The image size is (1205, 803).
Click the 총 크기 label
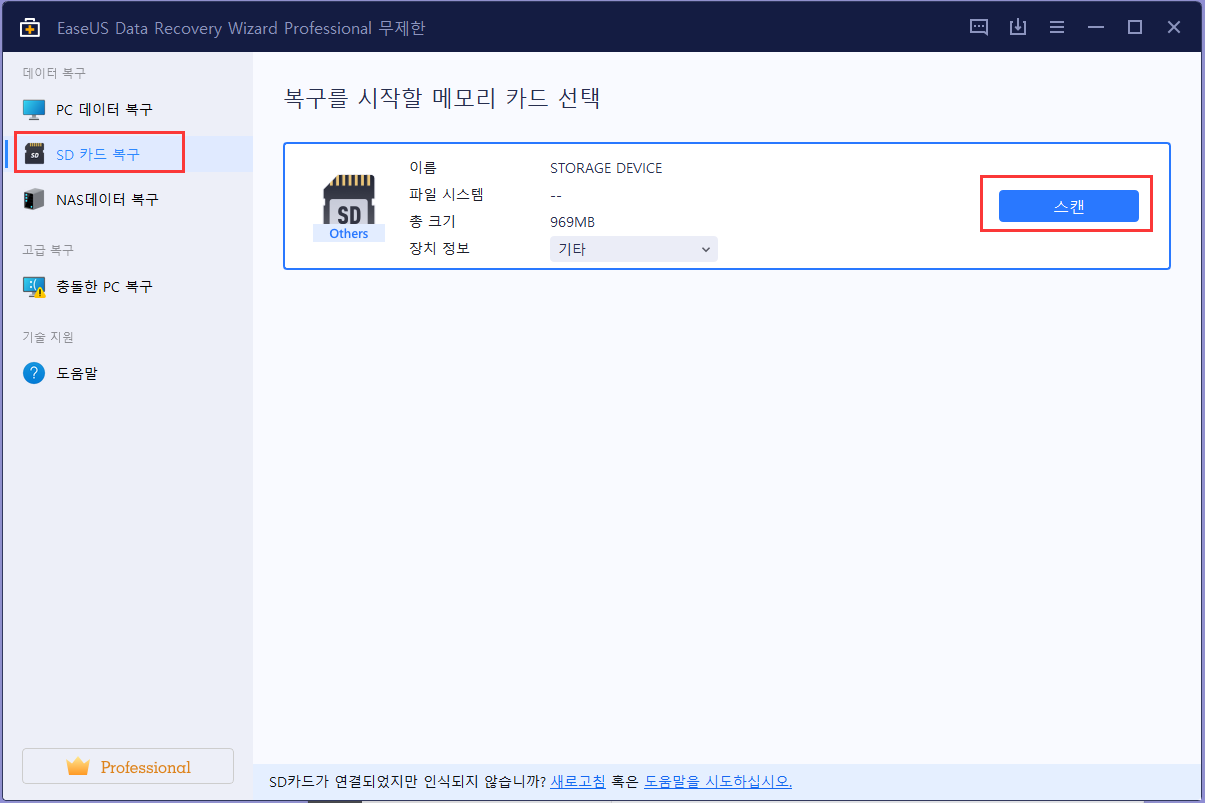pos(432,222)
